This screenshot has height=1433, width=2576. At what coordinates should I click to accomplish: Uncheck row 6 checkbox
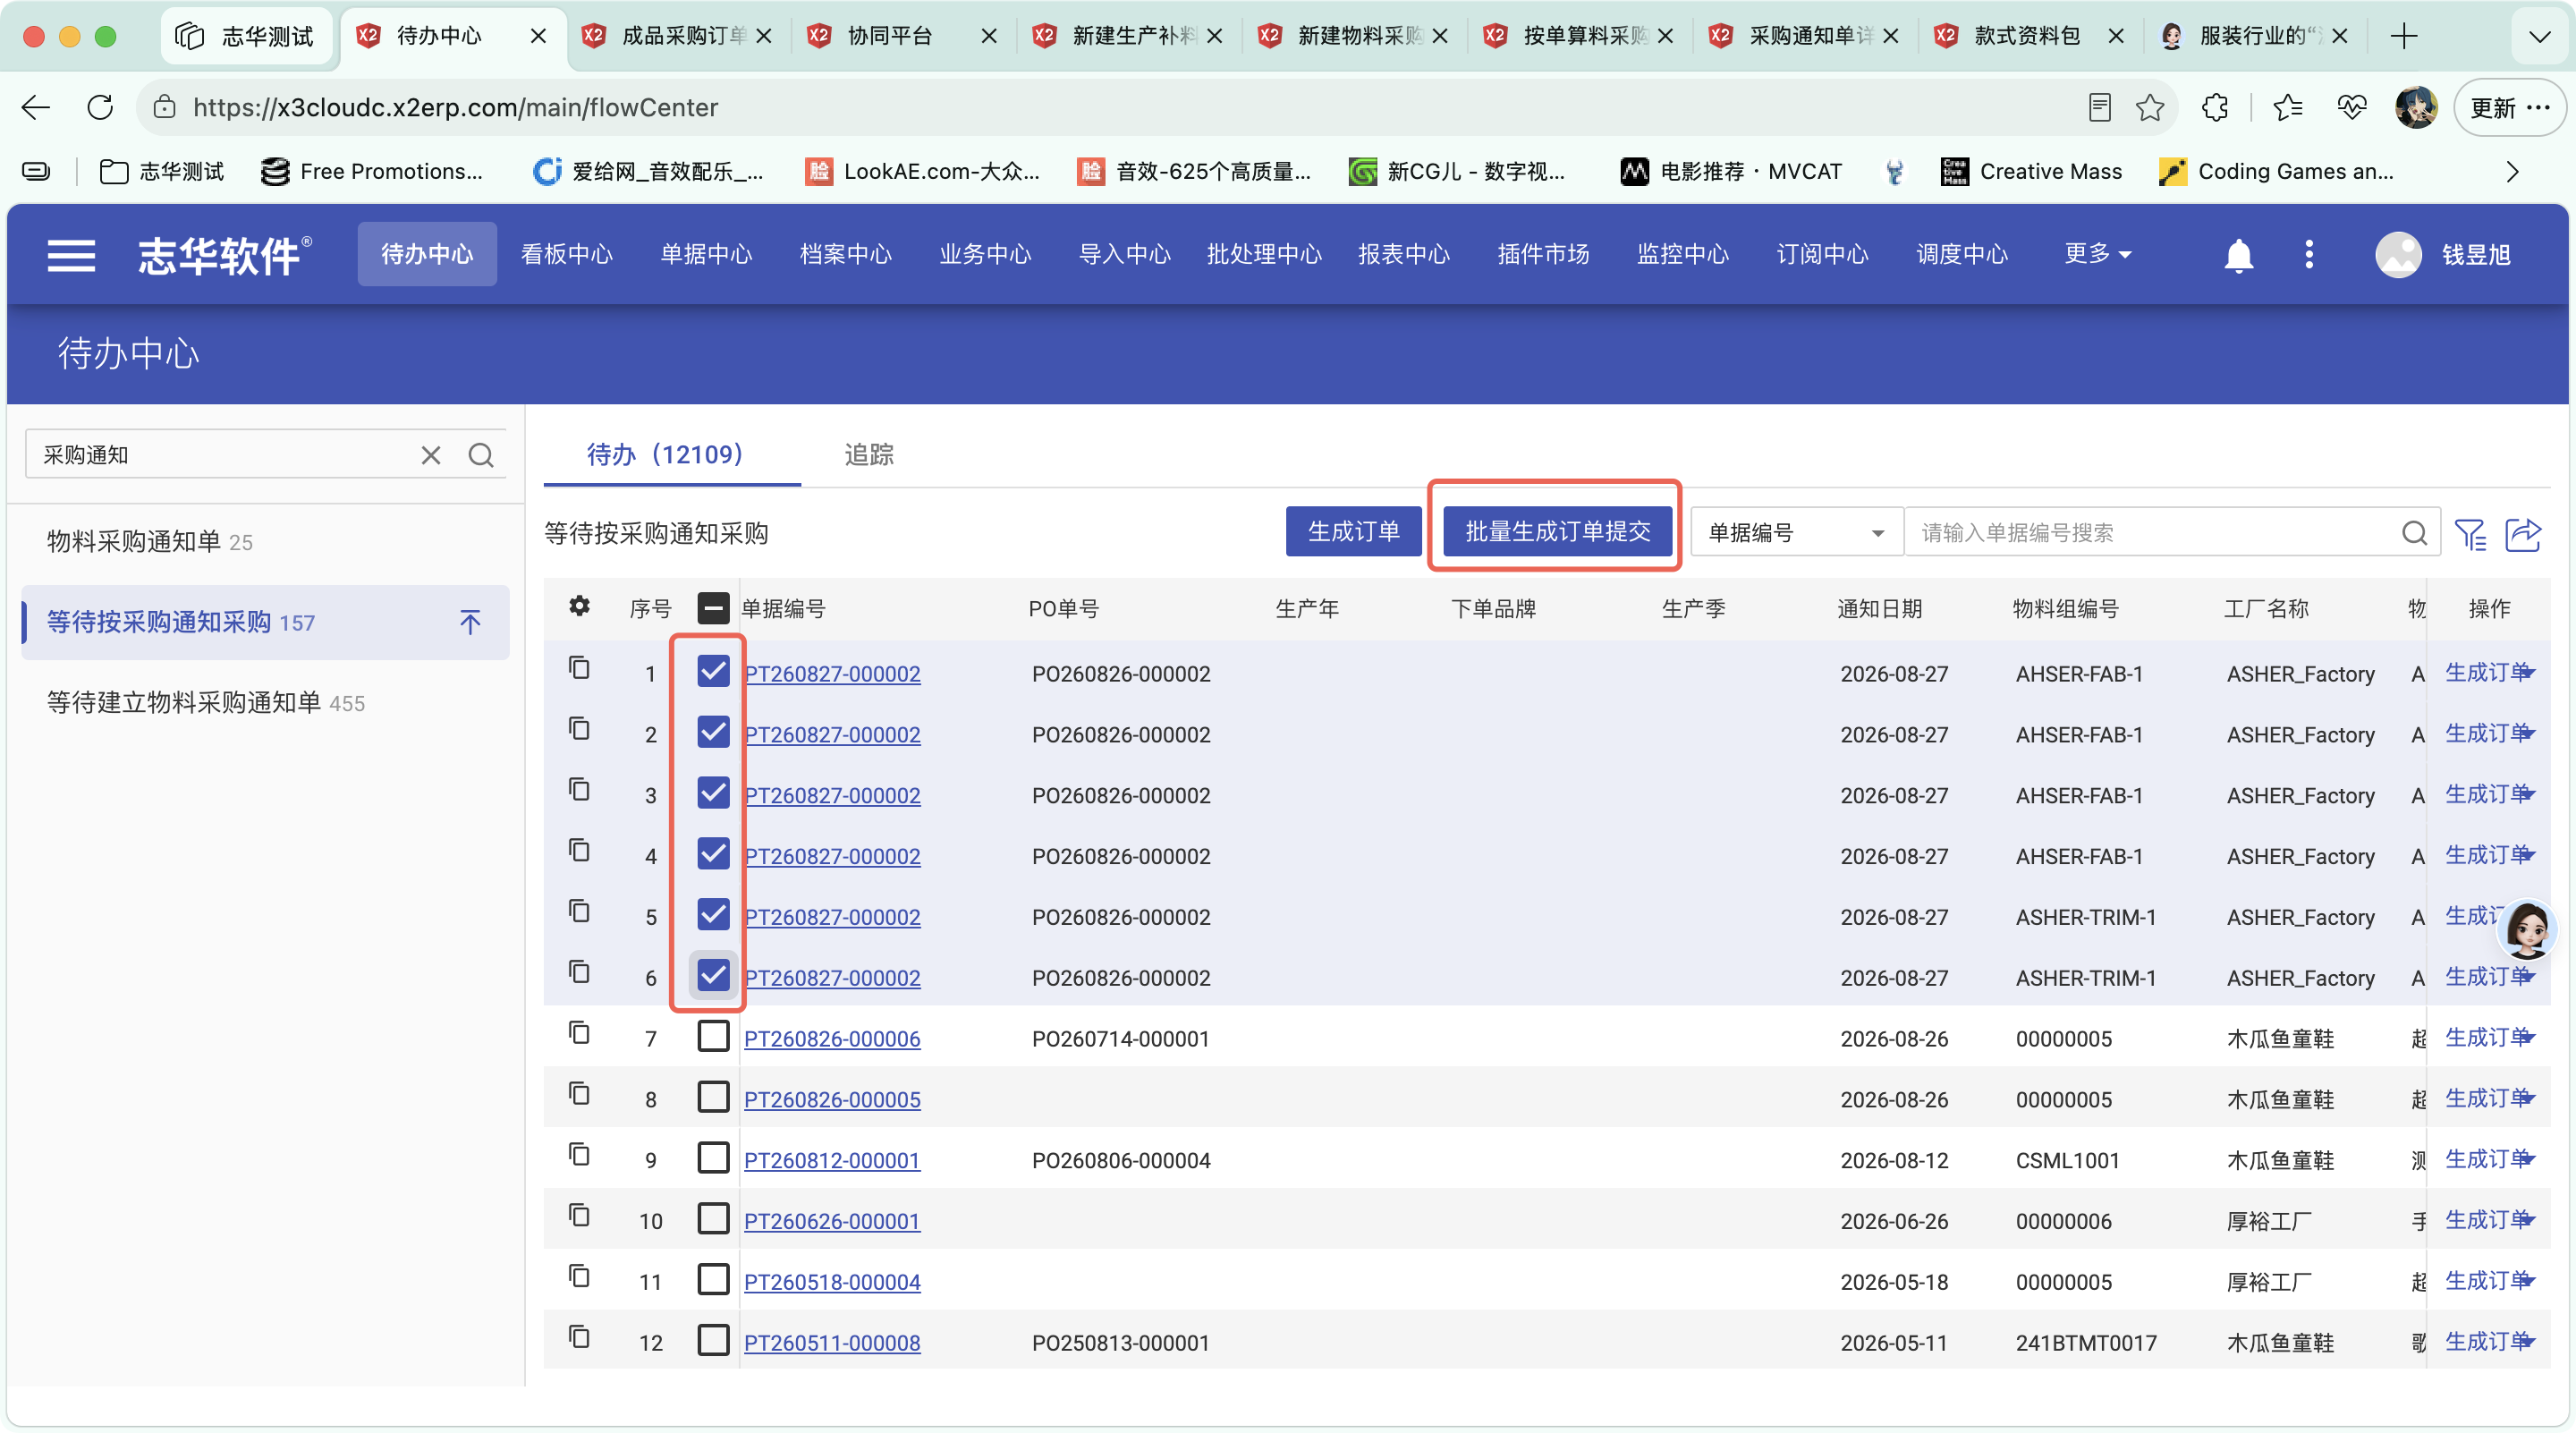(x=713, y=975)
